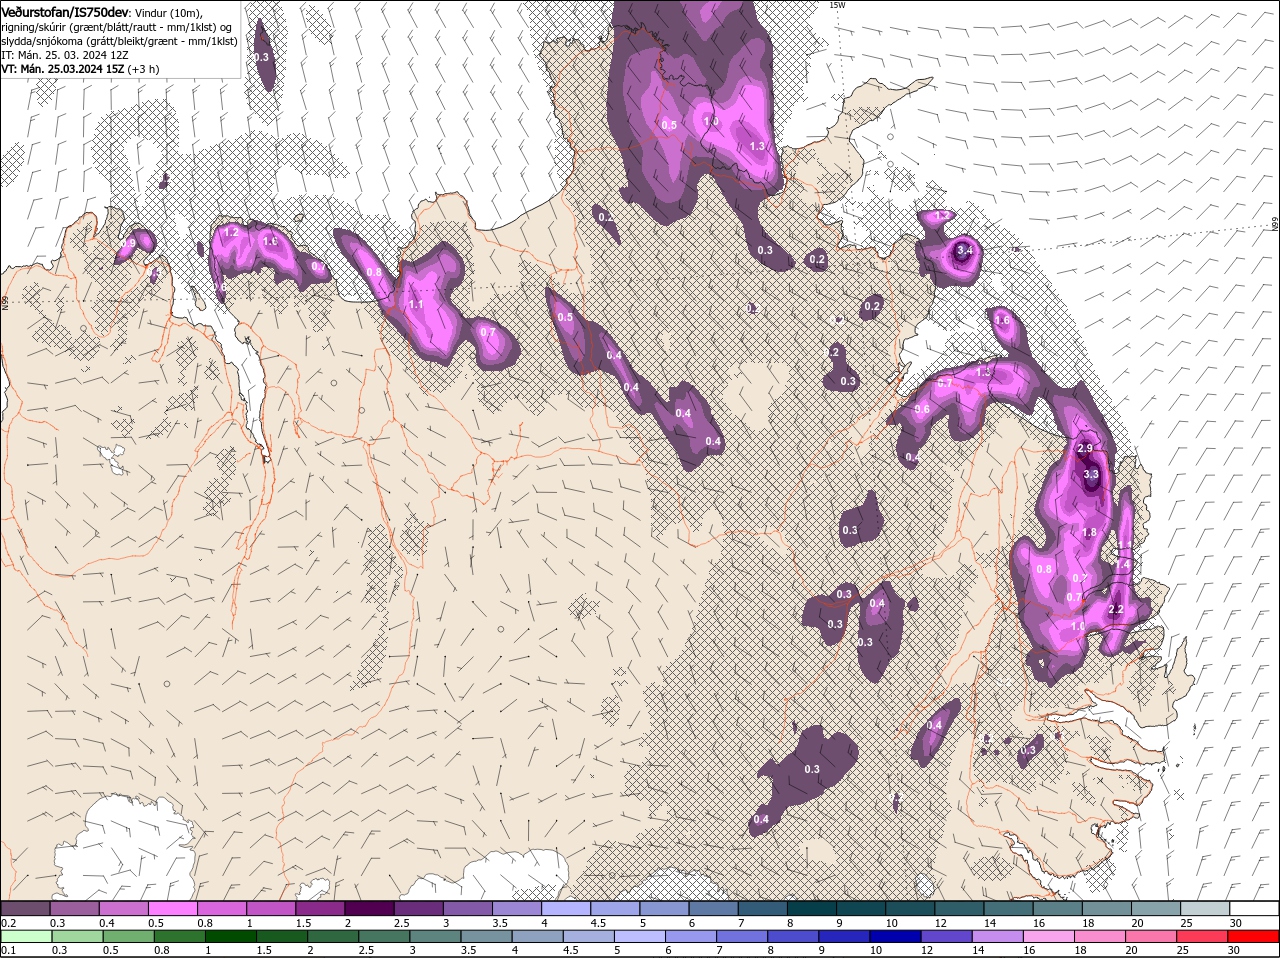The image size is (1280, 958).
Task: Click the dark purple 2 snow-scale swatch
Action: (x=369, y=908)
